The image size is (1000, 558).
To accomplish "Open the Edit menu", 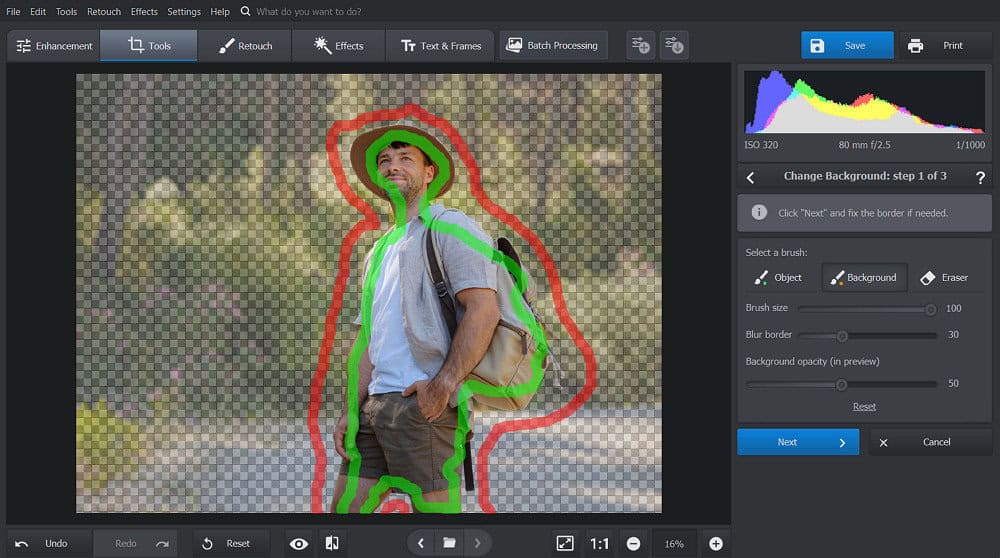I will click(x=38, y=11).
